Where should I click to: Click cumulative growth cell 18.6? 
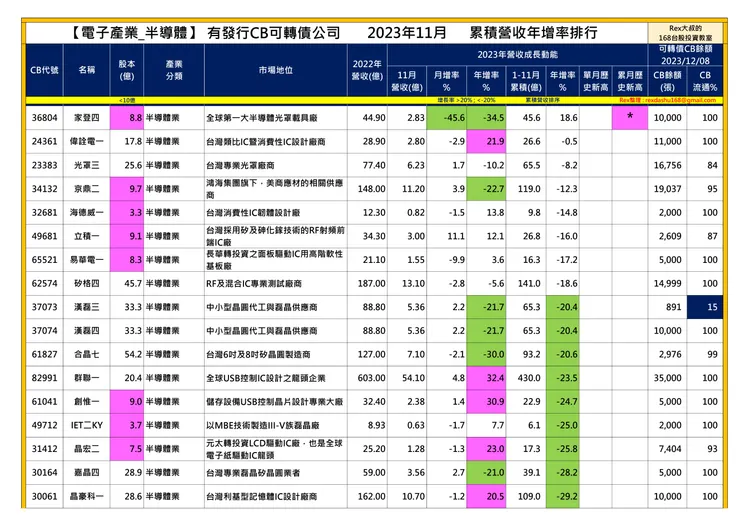click(563, 118)
